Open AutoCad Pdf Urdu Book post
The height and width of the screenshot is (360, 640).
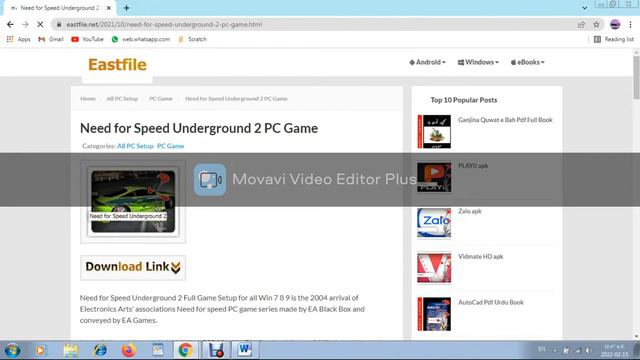click(x=491, y=302)
